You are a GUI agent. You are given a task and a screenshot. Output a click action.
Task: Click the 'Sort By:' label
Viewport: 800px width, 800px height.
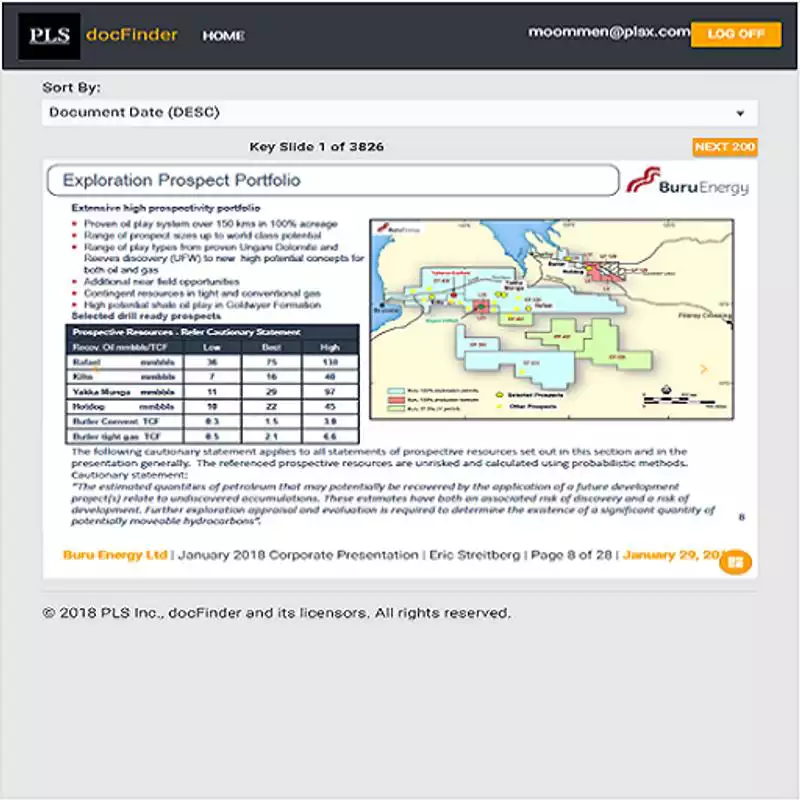(71, 88)
